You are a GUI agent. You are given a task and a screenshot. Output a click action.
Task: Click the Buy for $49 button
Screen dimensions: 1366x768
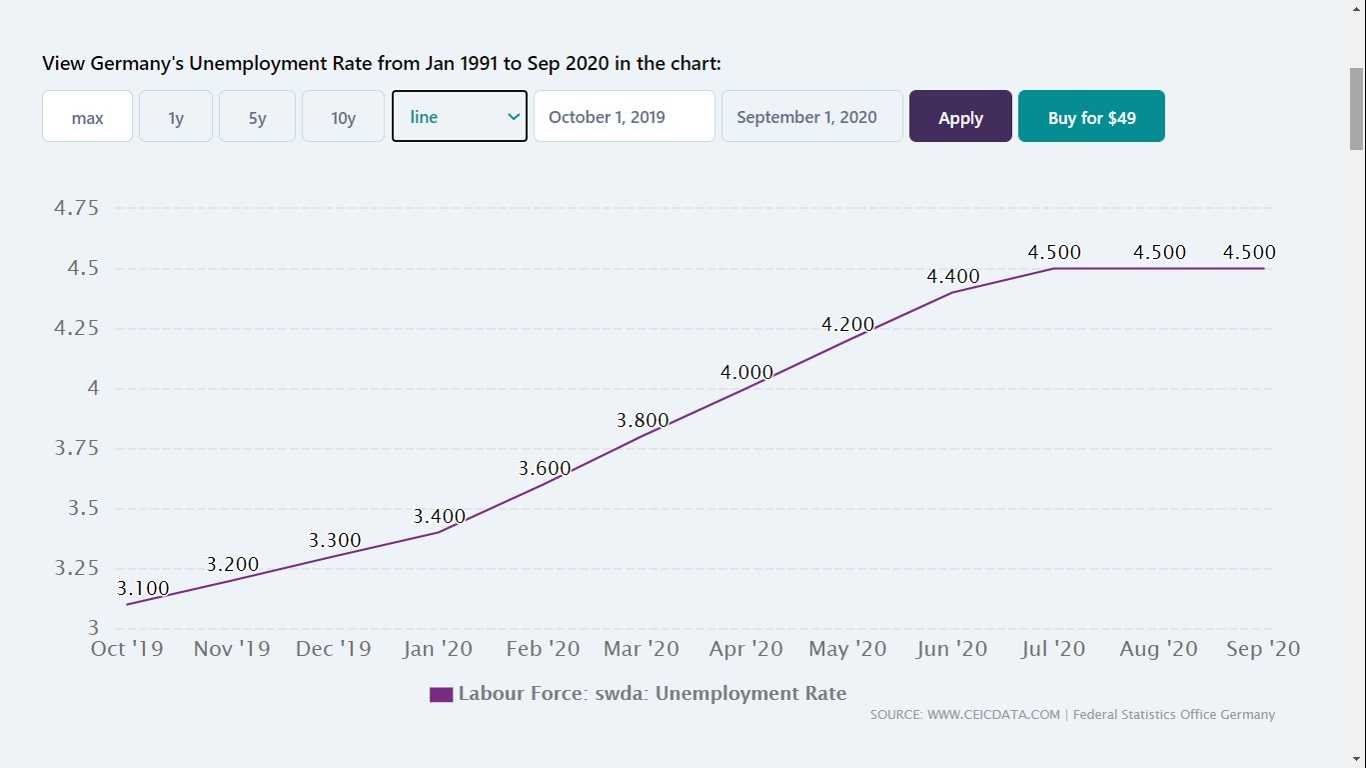click(x=1091, y=116)
